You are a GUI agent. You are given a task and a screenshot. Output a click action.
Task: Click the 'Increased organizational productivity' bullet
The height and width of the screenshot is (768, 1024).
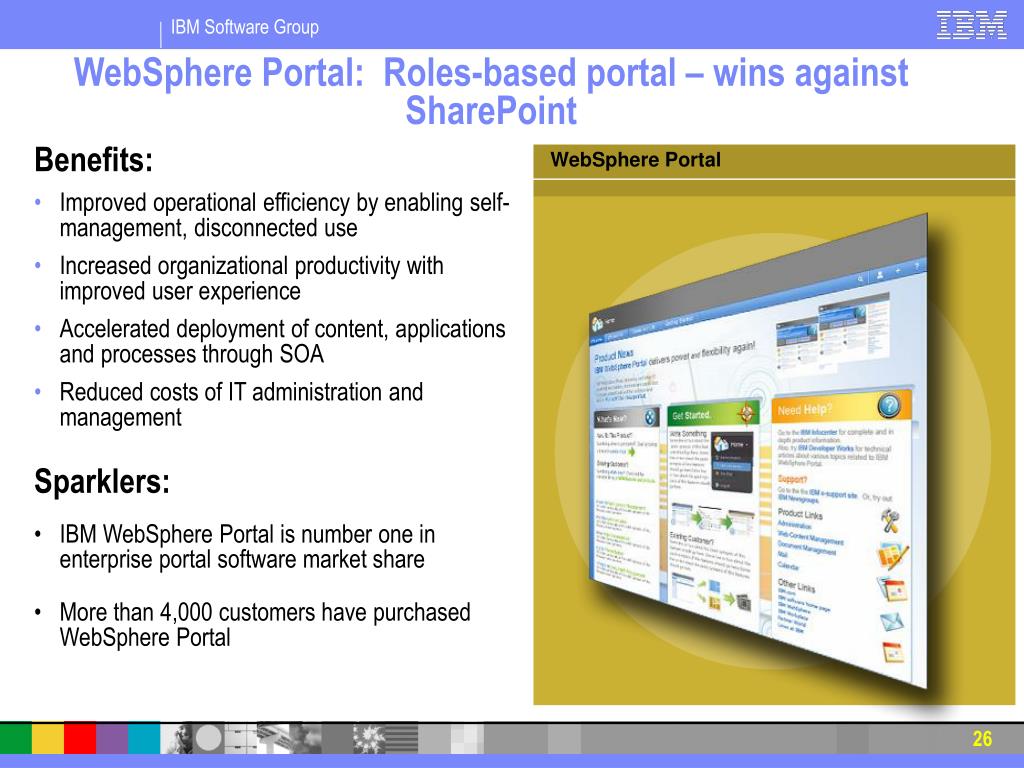point(251,278)
